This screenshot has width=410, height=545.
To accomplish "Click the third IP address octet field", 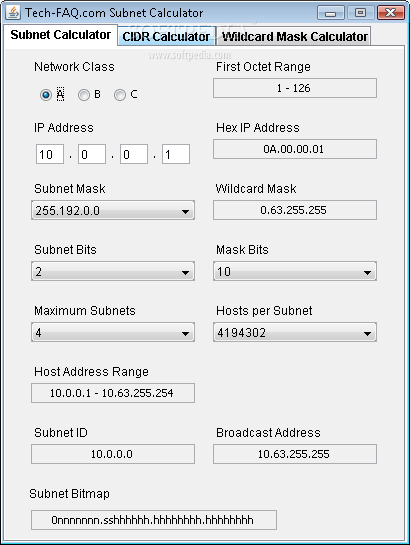I will coord(134,154).
